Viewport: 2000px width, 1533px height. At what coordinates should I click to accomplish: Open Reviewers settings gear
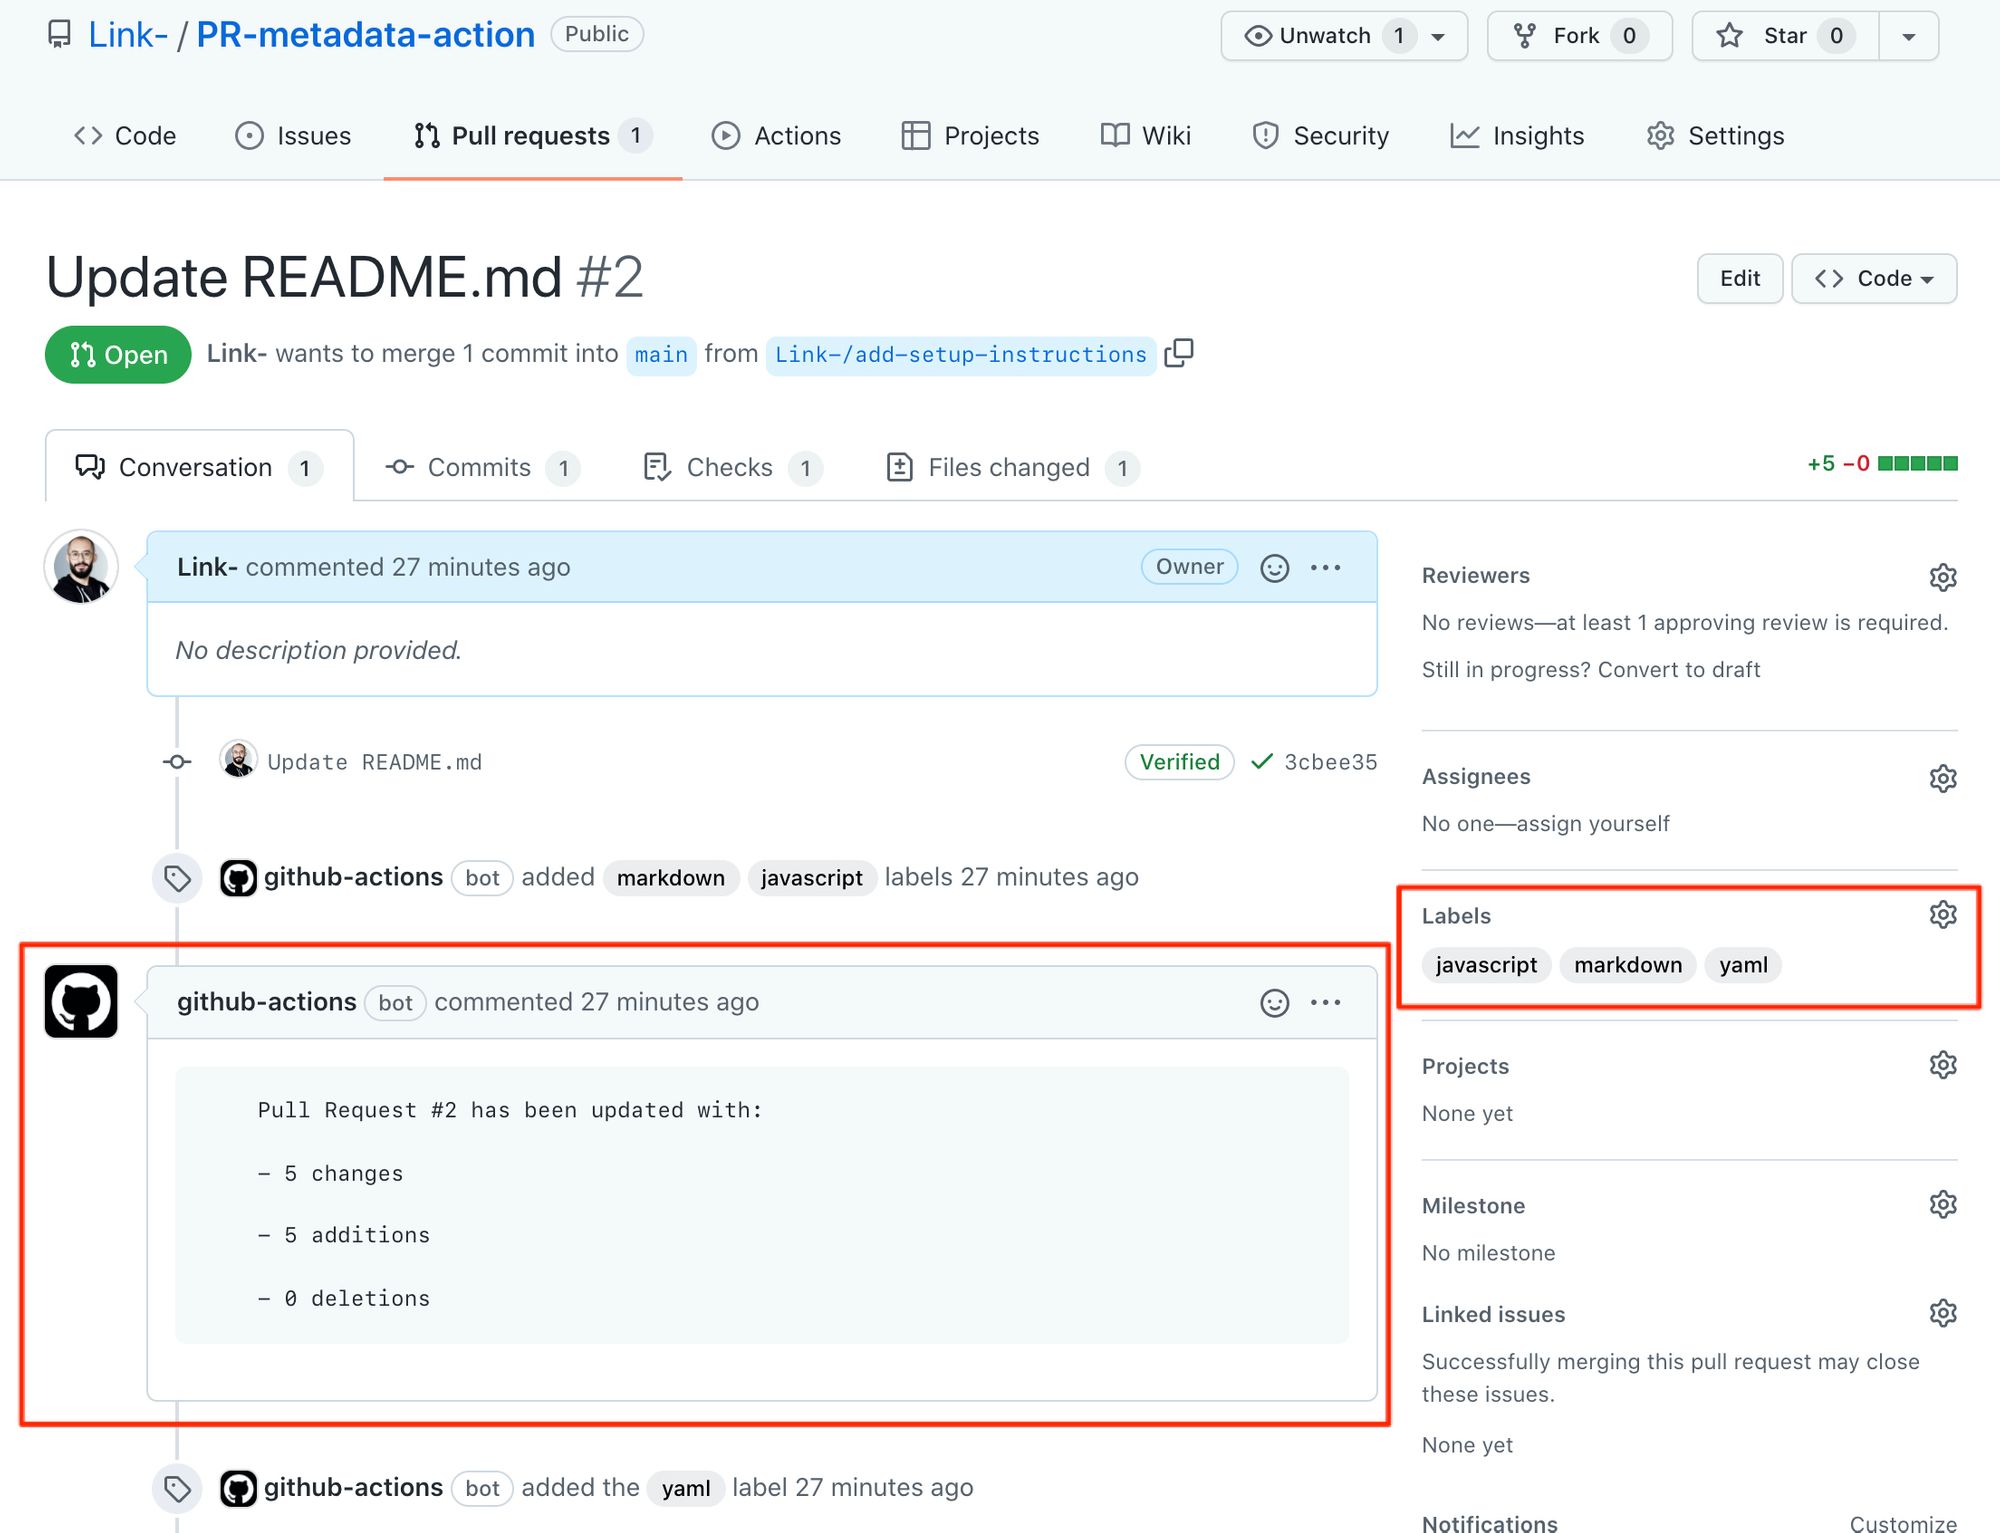pos(1942,577)
